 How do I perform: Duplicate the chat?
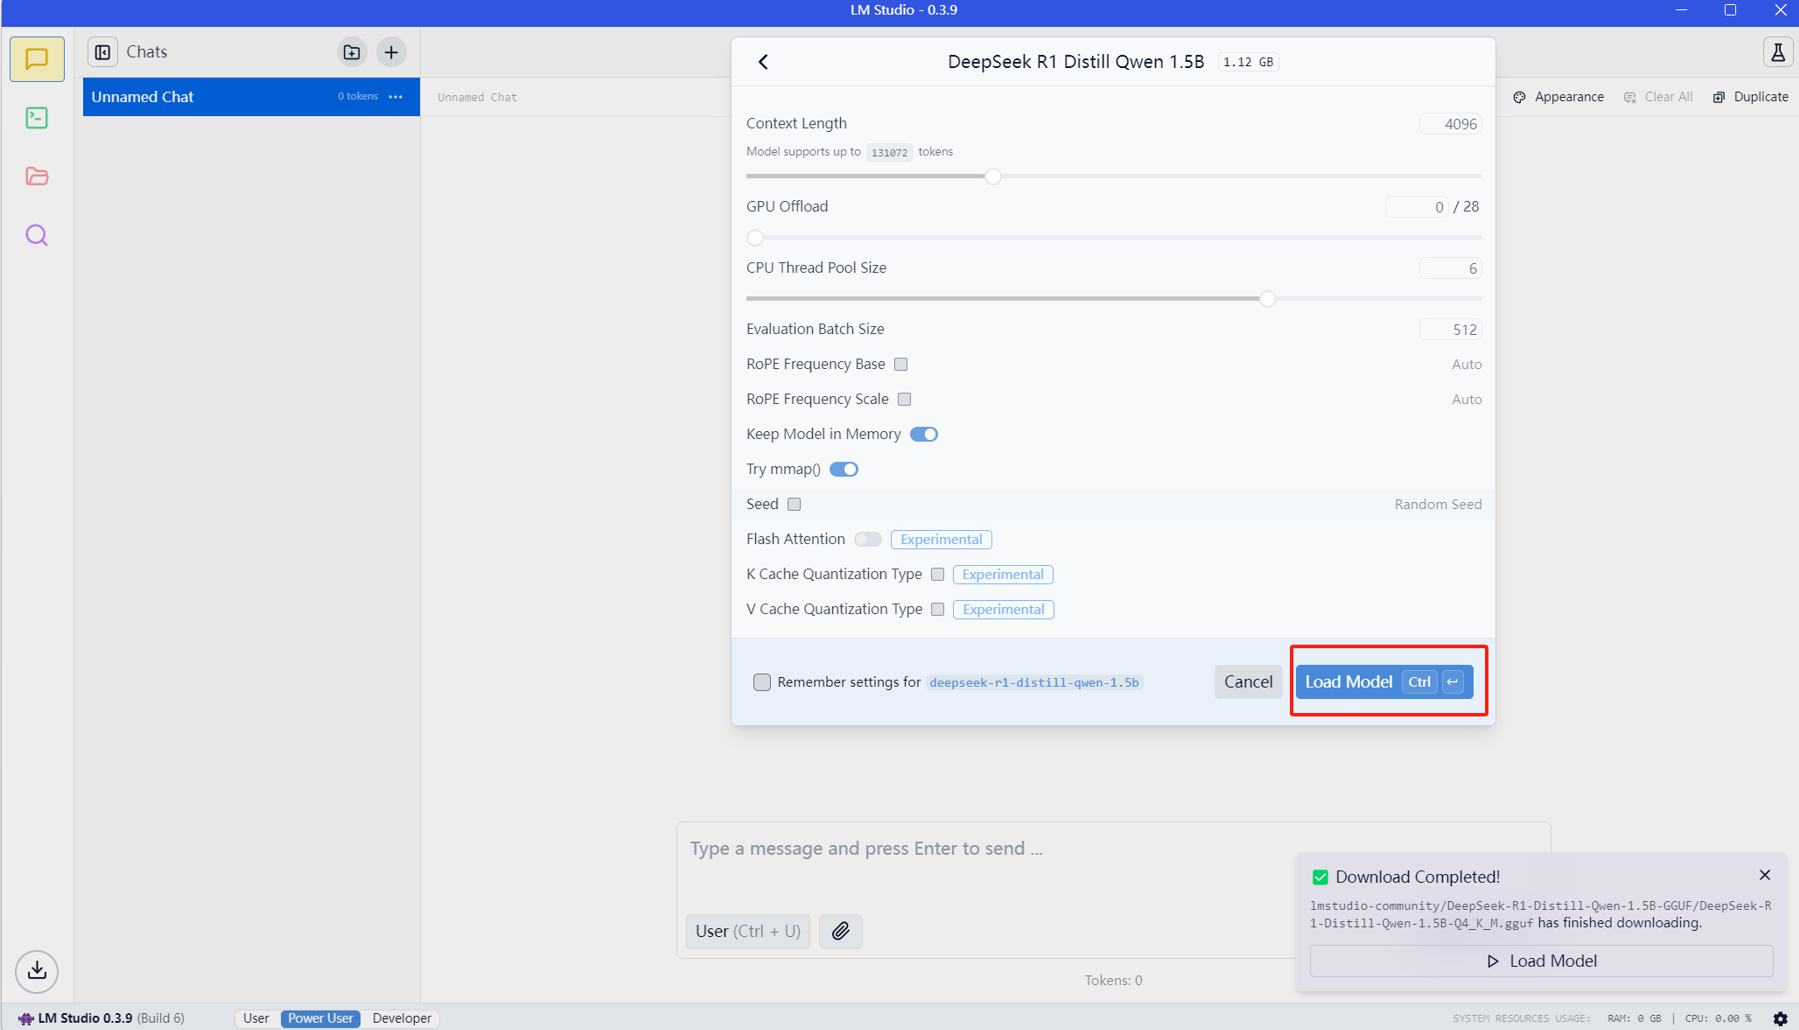click(x=1751, y=97)
